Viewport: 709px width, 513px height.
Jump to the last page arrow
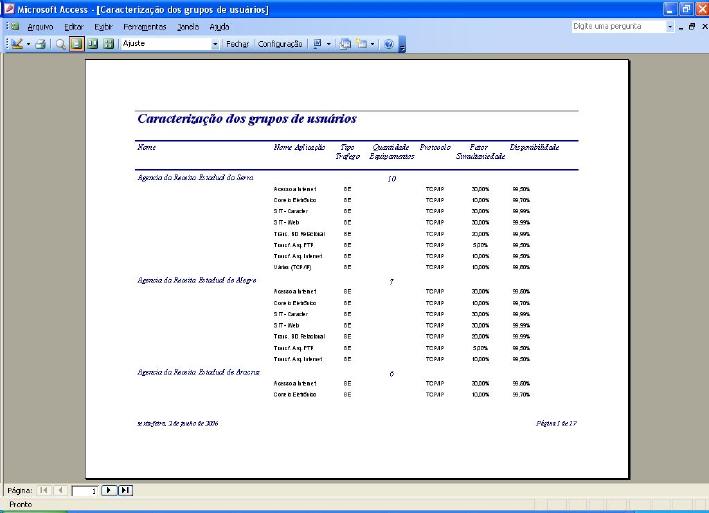click(x=125, y=490)
